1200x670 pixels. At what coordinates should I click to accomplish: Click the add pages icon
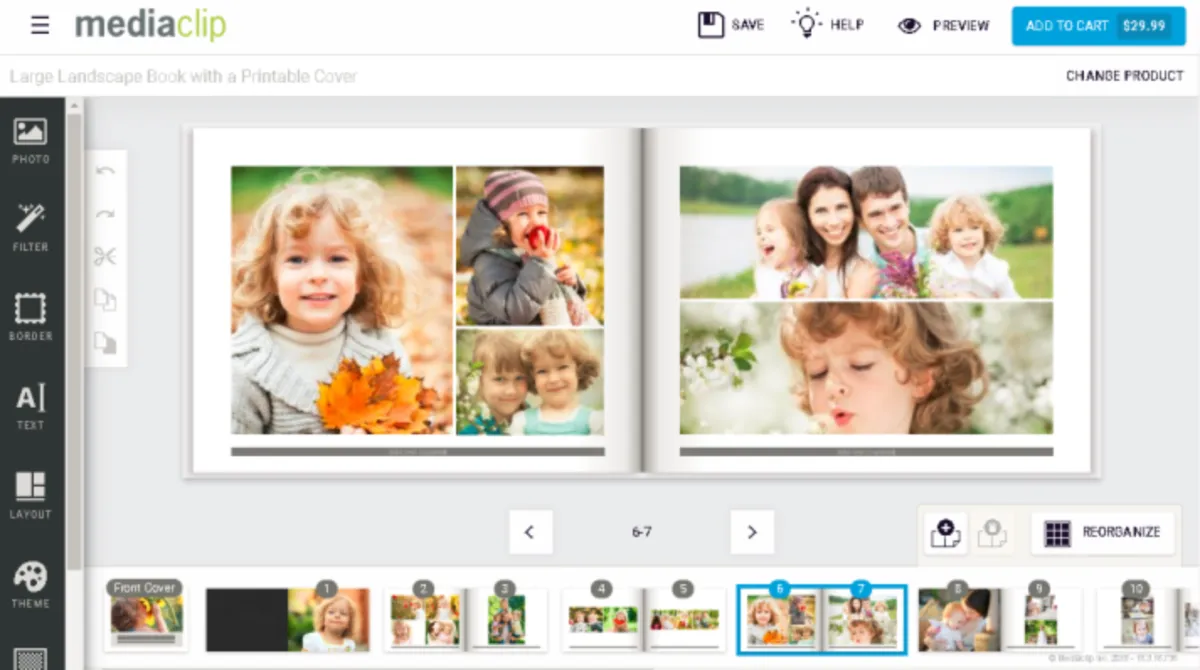pos(945,532)
